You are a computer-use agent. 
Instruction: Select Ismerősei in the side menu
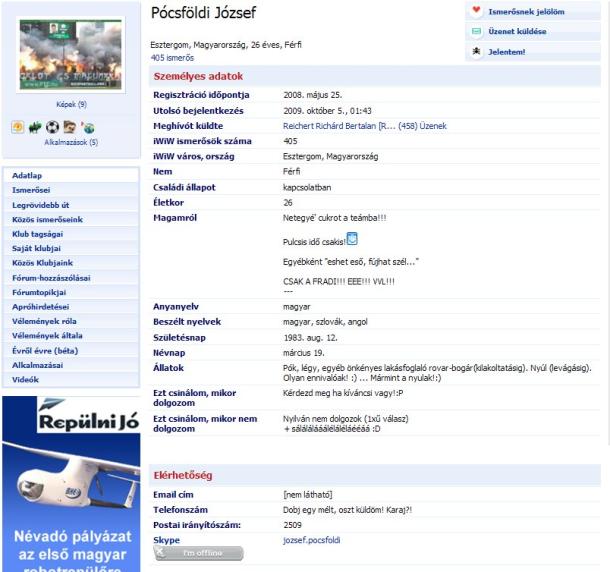pos(71,190)
